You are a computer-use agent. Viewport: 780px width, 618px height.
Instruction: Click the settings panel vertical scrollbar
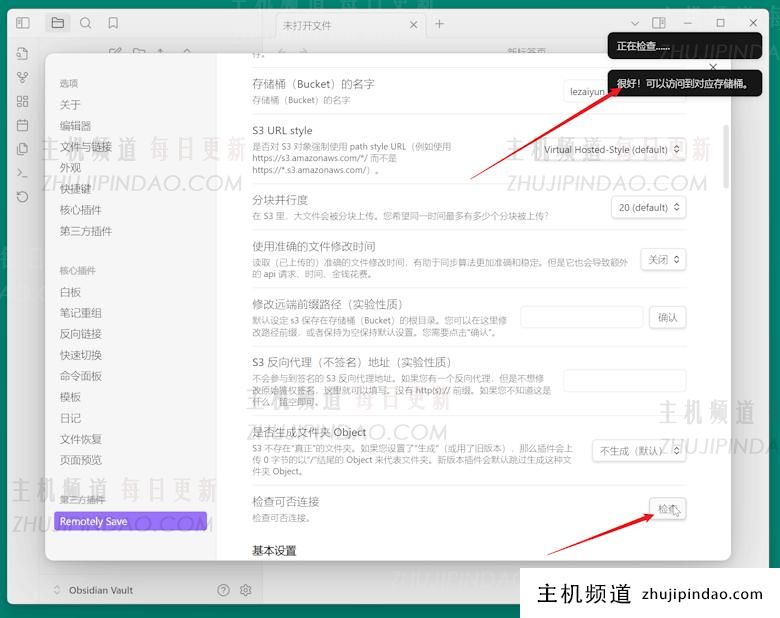click(726, 157)
